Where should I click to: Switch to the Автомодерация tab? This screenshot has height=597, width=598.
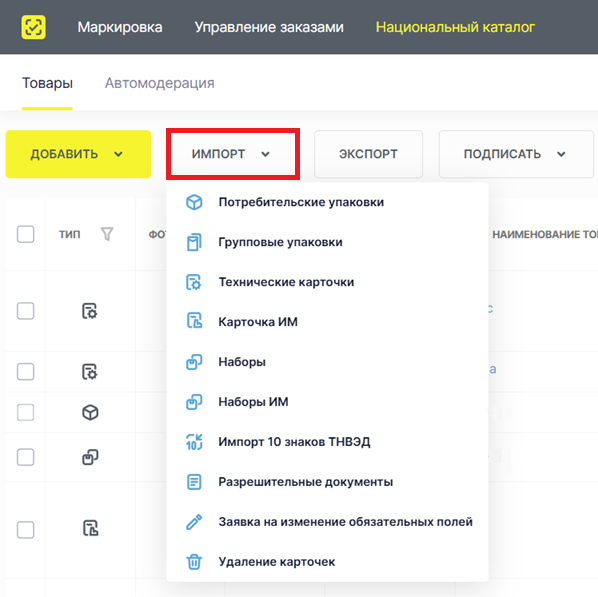click(x=159, y=83)
